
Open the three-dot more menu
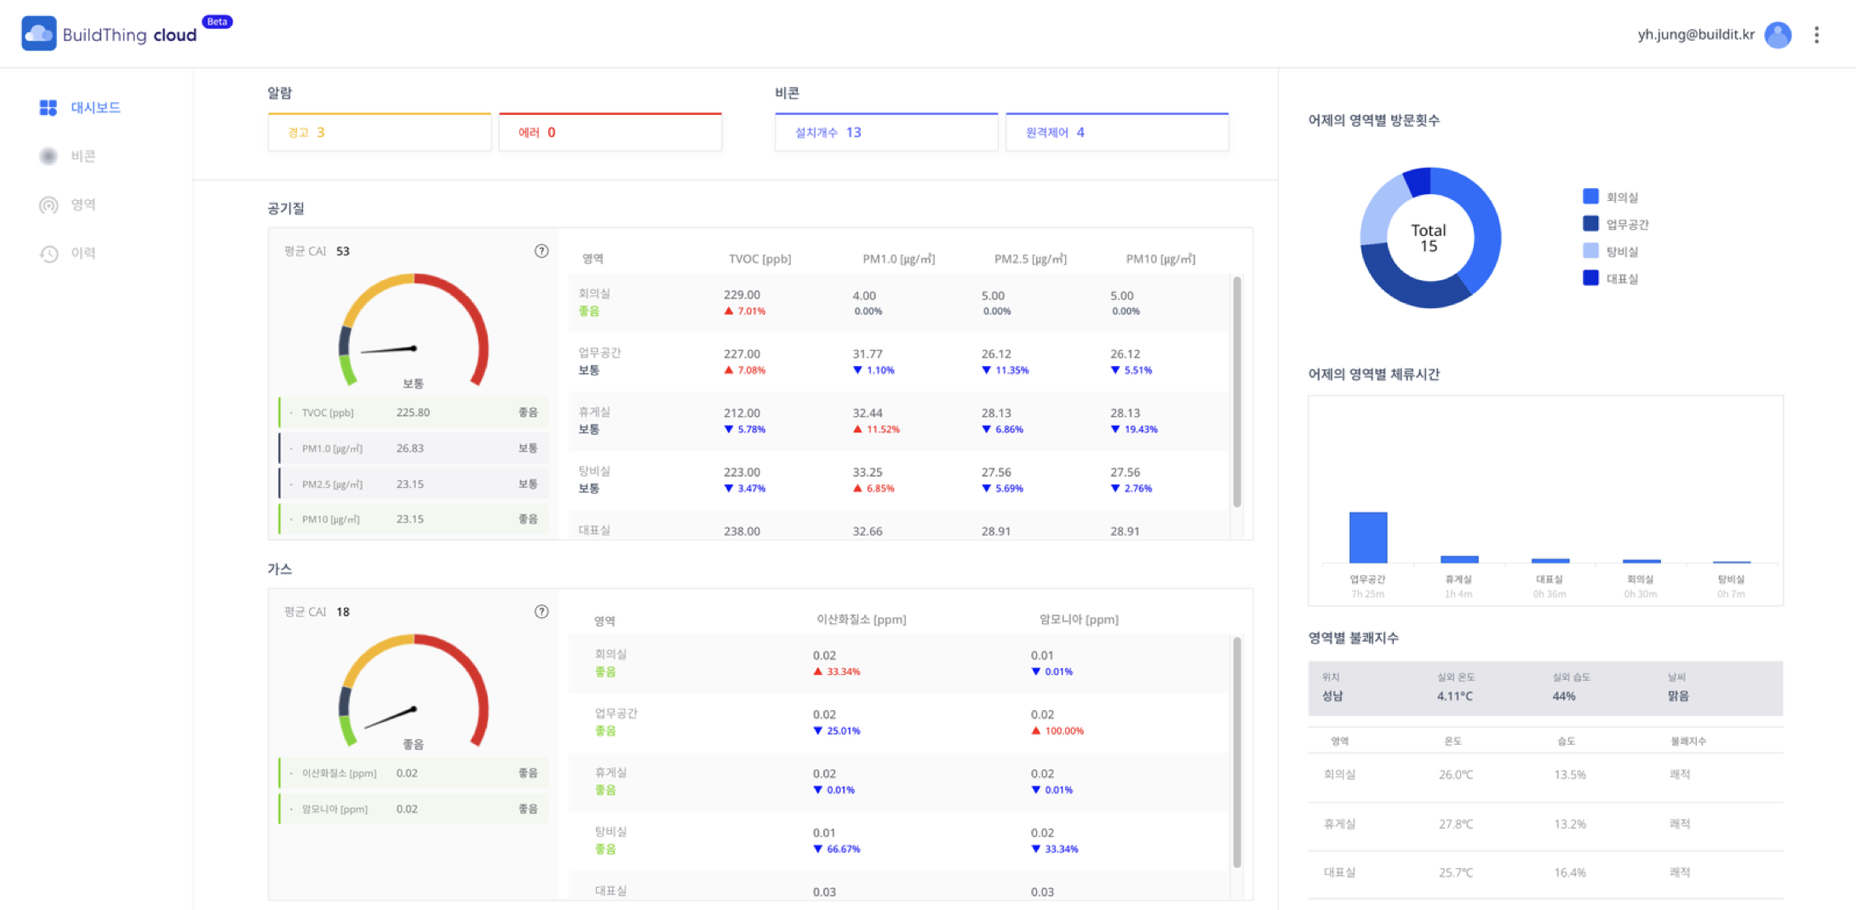[x=1817, y=35]
